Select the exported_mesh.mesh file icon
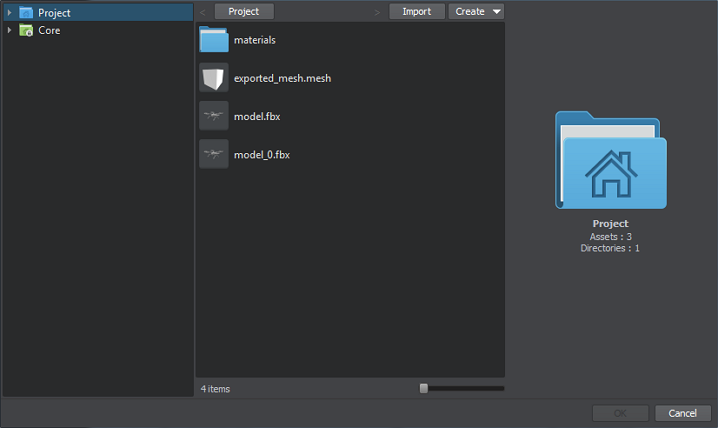The image size is (718, 428). click(214, 77)
